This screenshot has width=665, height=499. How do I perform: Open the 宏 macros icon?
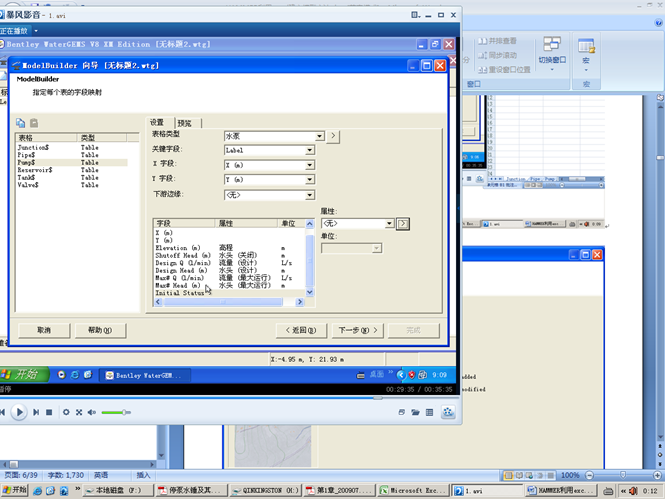586,46
